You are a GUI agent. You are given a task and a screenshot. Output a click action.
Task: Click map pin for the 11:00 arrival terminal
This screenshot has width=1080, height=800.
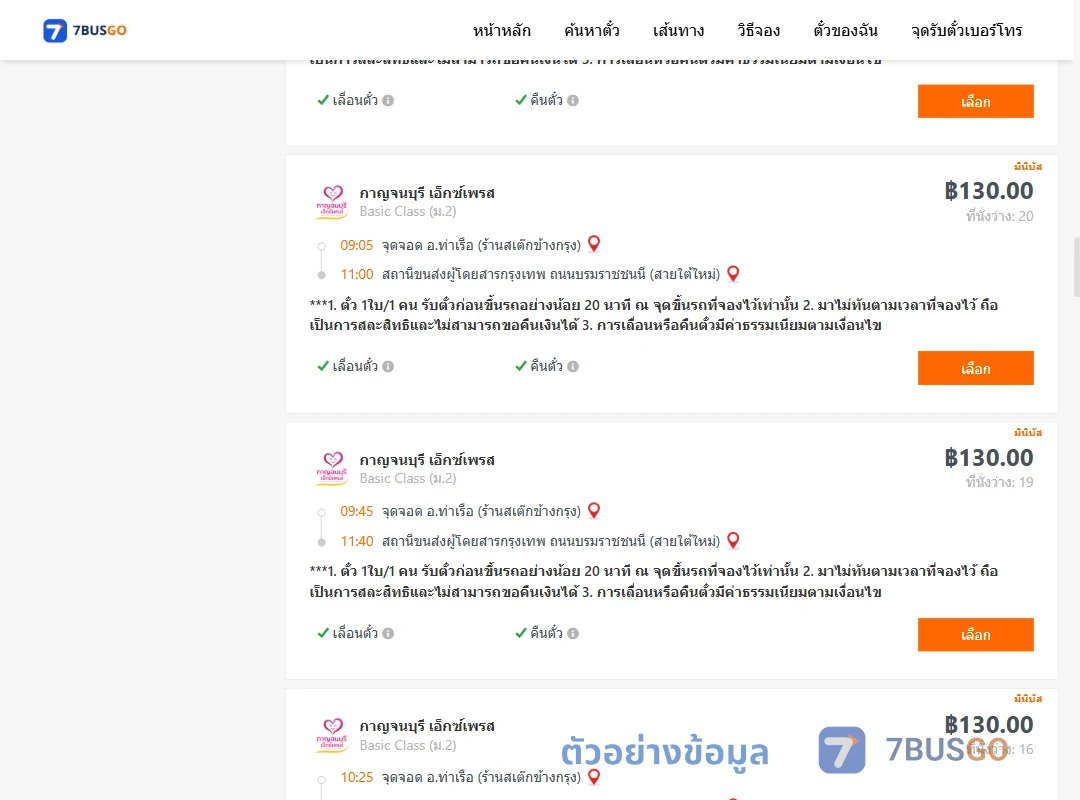(733, 274)
